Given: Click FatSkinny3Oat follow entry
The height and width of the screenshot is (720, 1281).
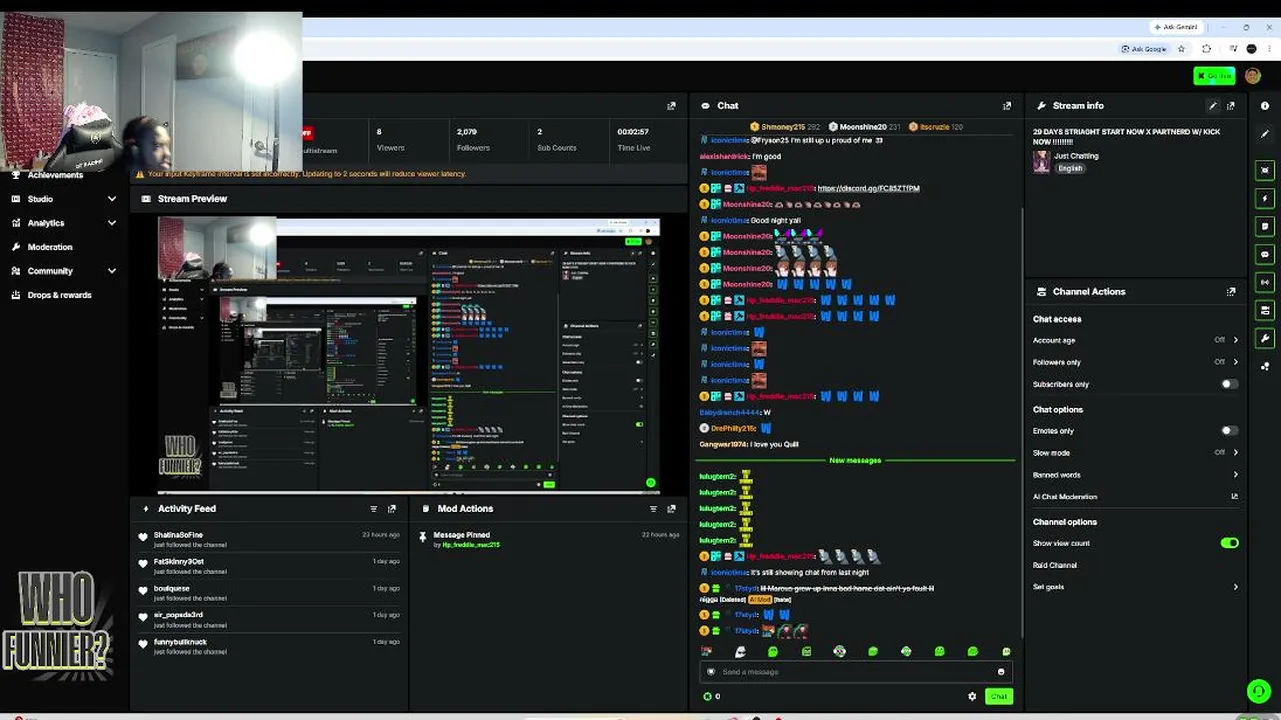Looking at the screenshot, I should click(270, 566).
